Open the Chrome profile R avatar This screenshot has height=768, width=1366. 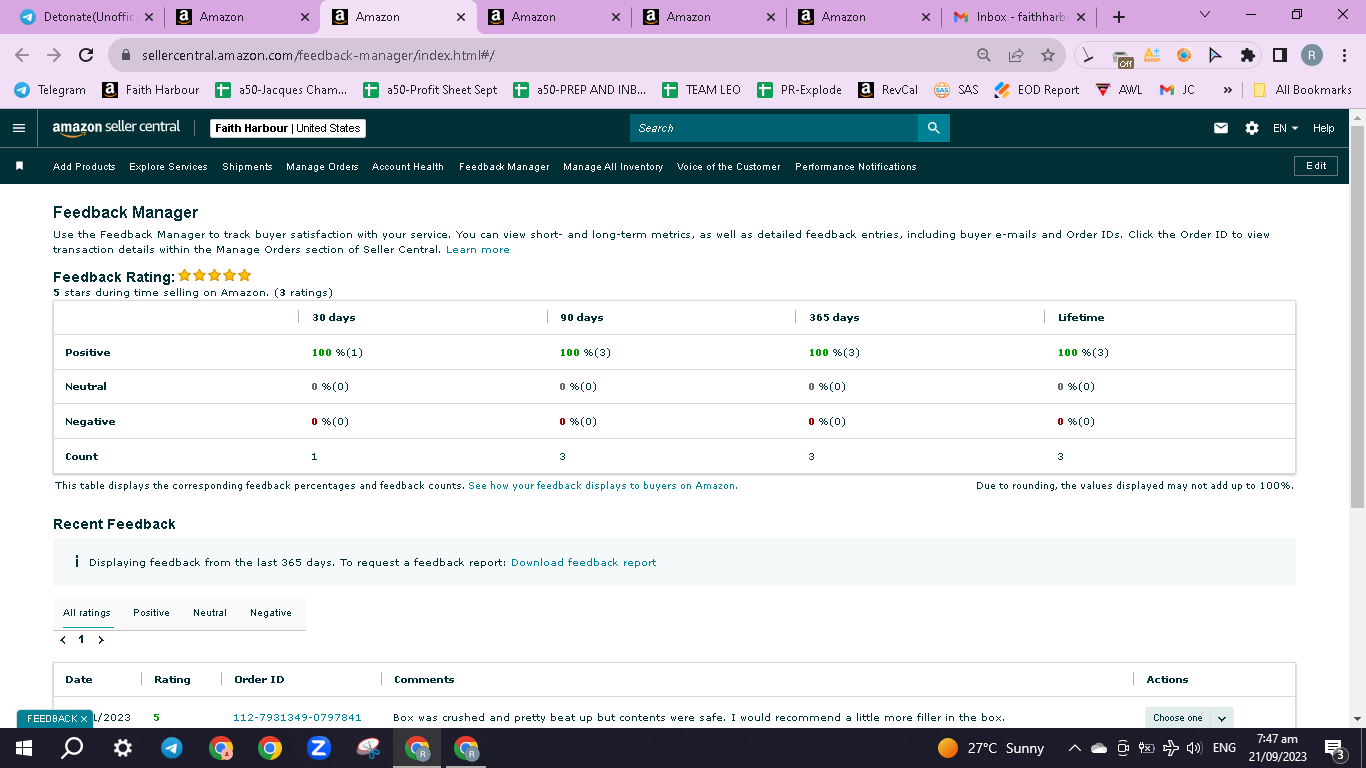point(1312,55)
